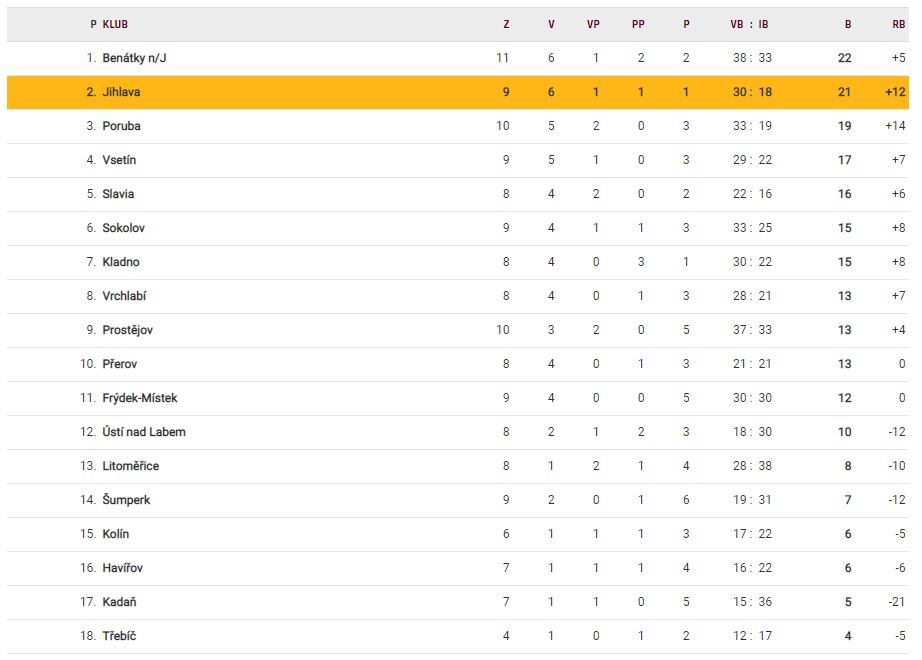Click the RB column header

click(x=898, y=24)
